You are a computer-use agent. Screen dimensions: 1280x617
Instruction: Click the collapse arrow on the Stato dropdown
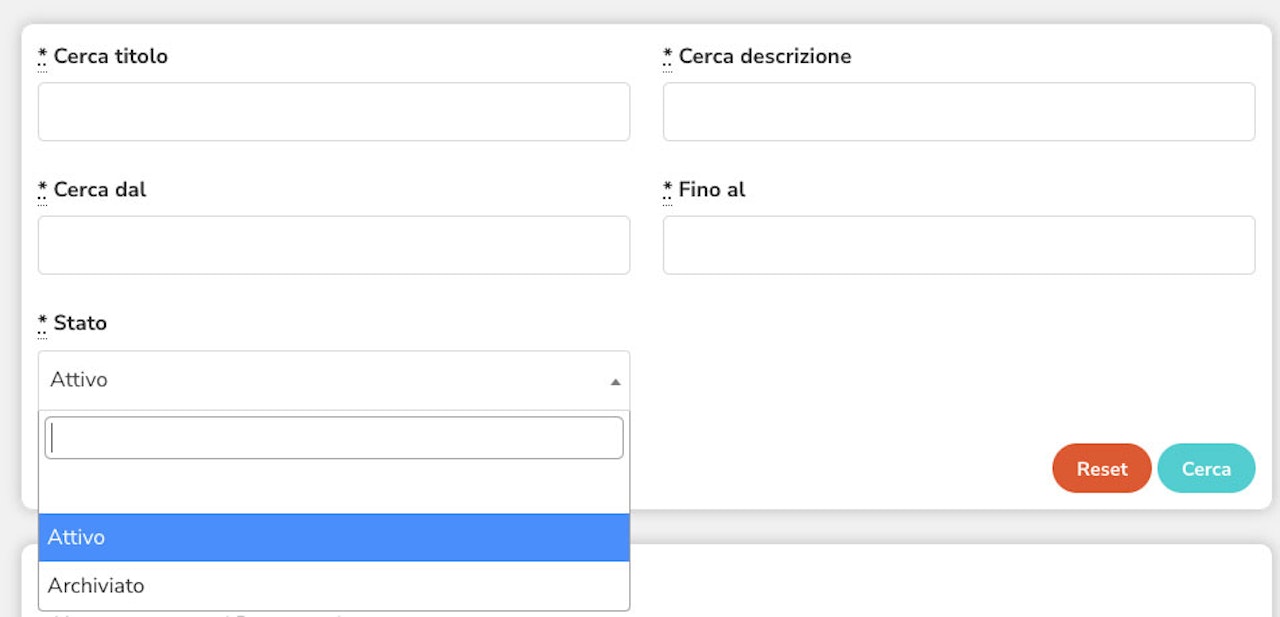coord(617,380)
